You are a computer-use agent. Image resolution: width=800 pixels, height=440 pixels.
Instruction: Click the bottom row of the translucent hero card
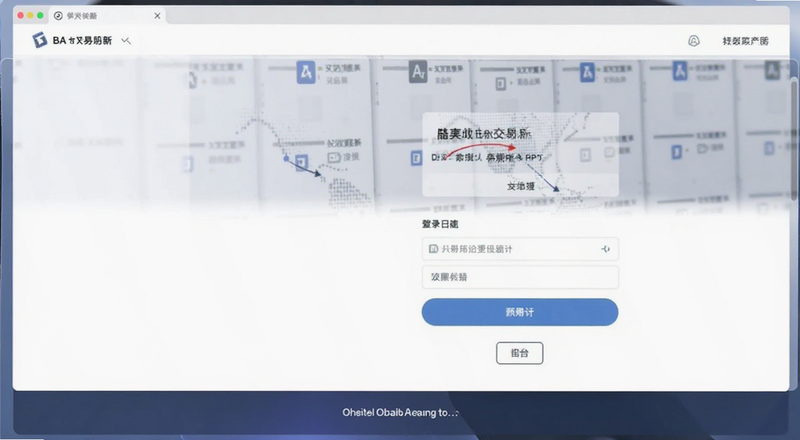point(520,186)
